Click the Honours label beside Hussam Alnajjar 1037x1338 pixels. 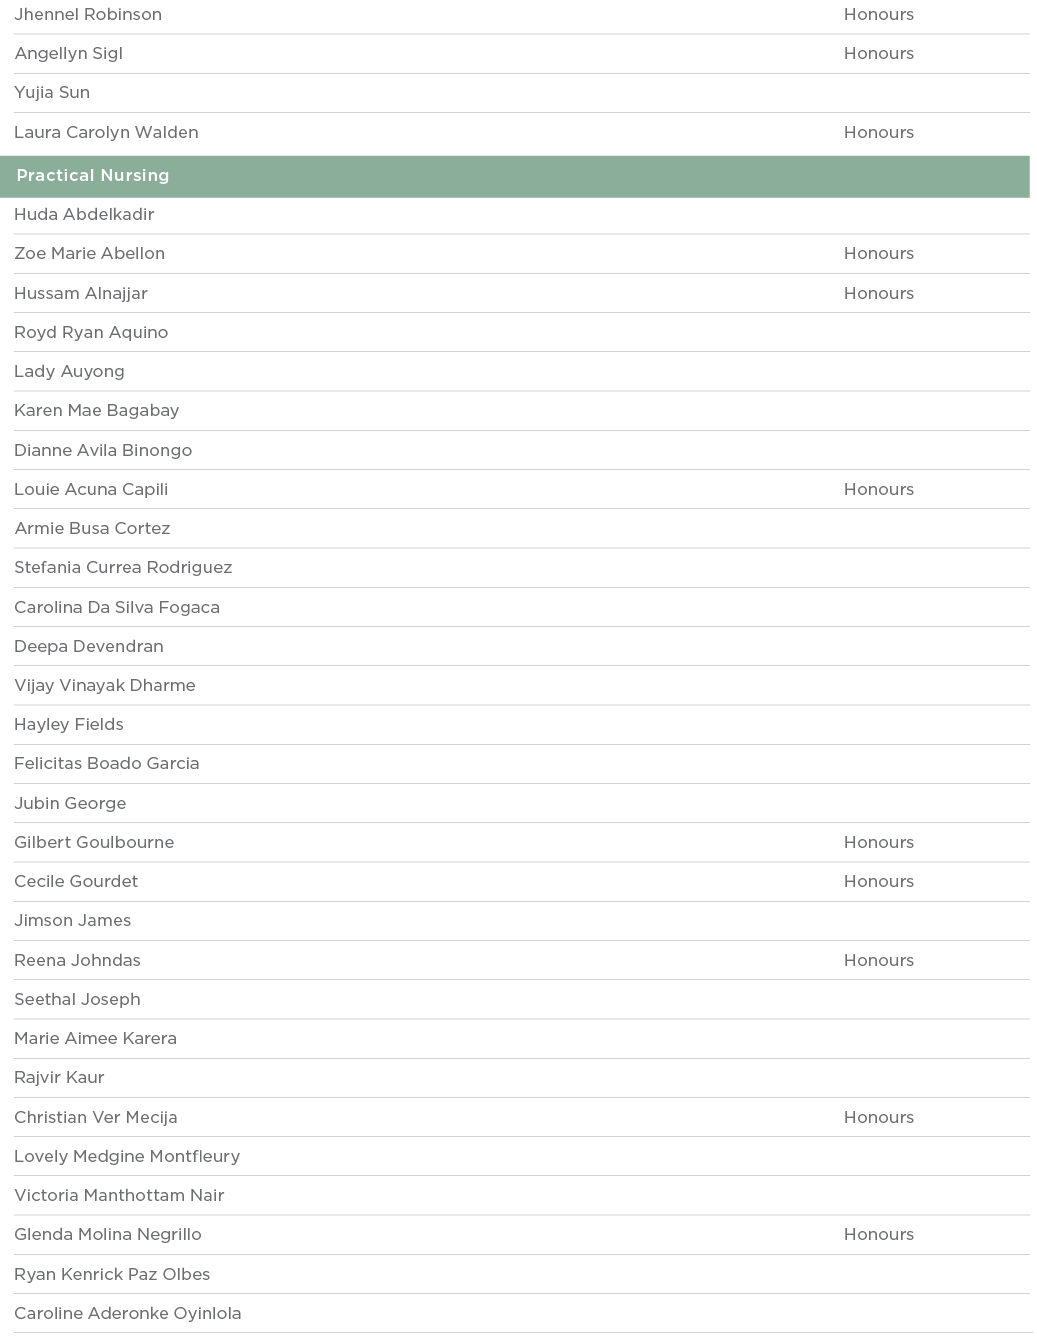click(878, 293)
